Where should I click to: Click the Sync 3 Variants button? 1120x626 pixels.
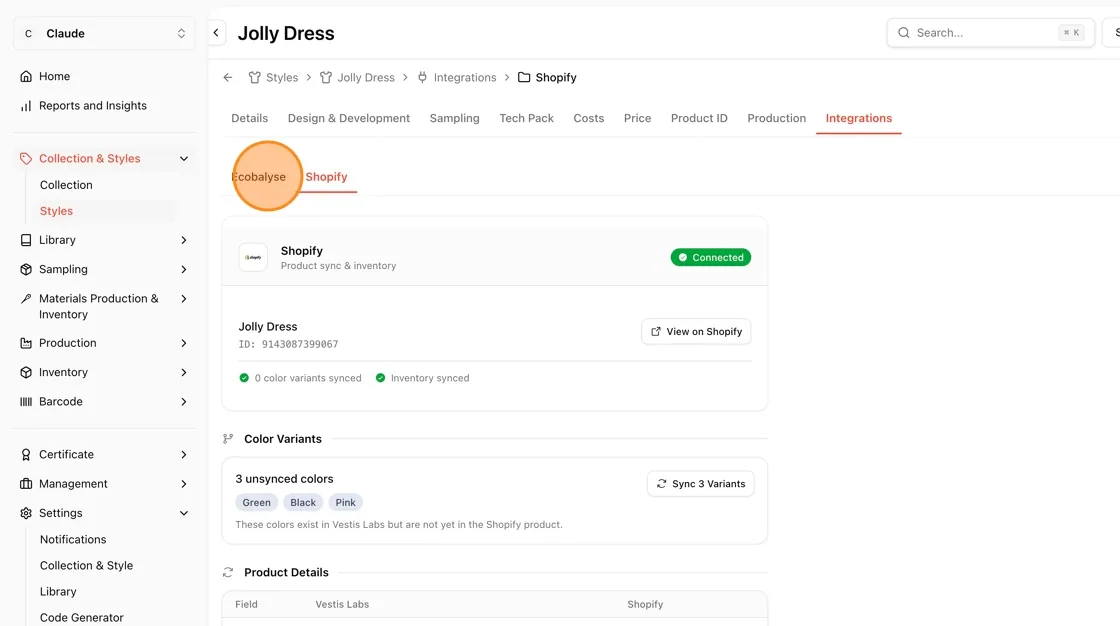pos(701,484)
